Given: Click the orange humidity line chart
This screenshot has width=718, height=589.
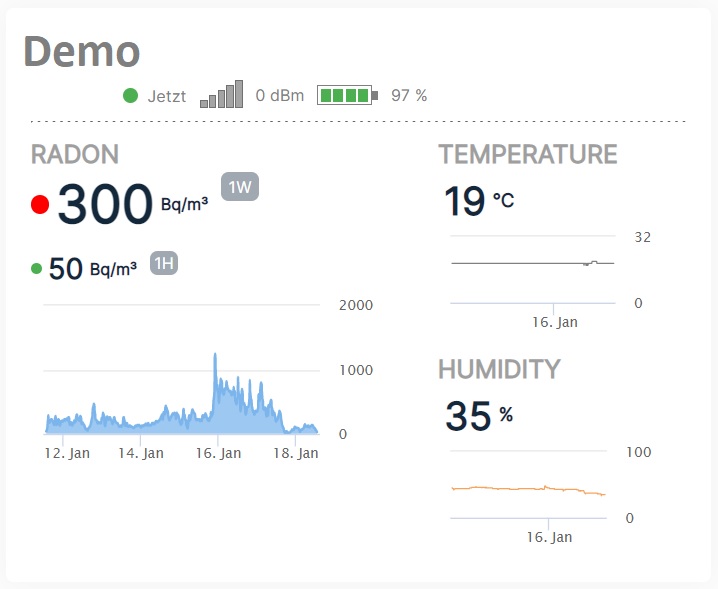Looking at the screenshot, I should (527, 489).
